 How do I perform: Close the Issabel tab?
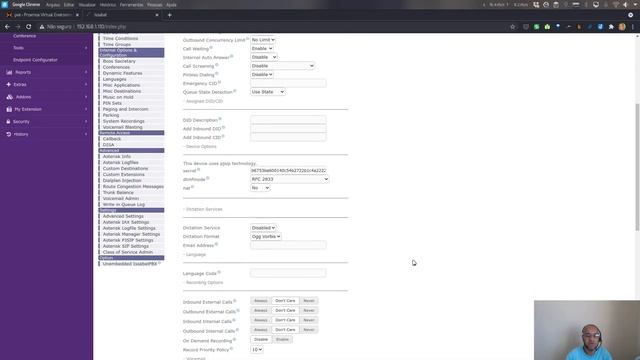157,15
